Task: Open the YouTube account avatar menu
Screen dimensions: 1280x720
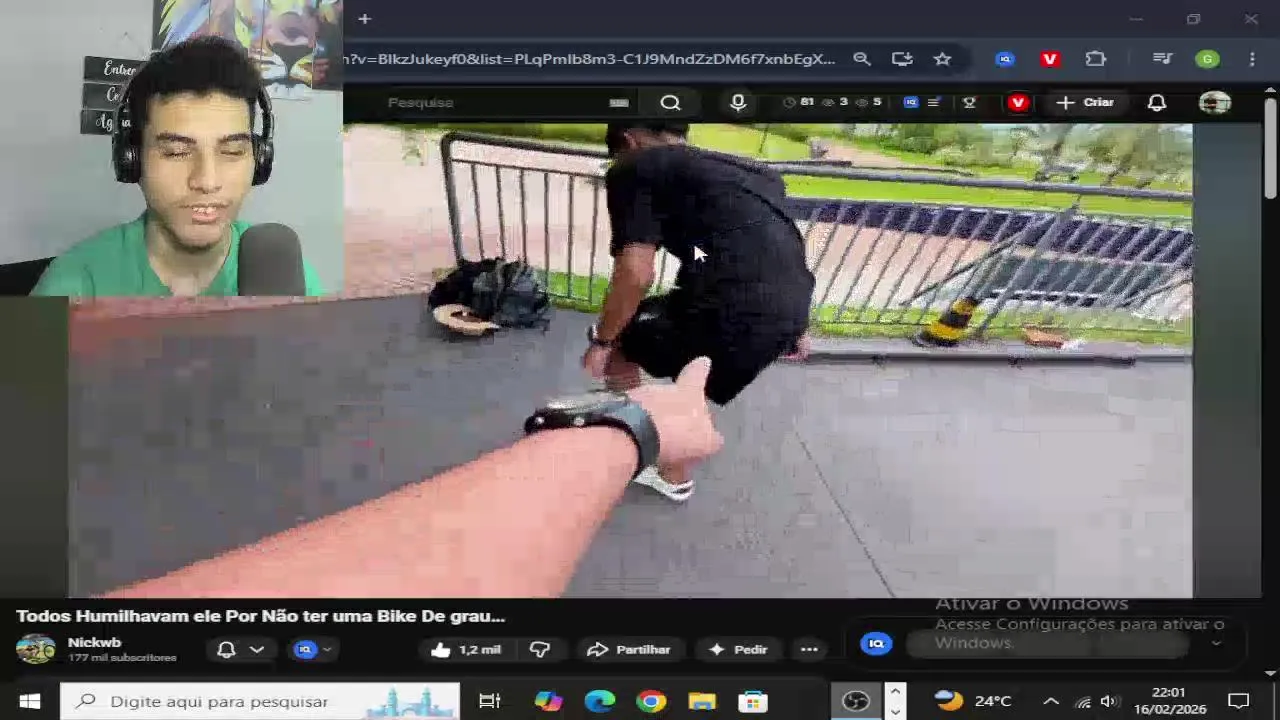Action: click(x=1215, y=102)
